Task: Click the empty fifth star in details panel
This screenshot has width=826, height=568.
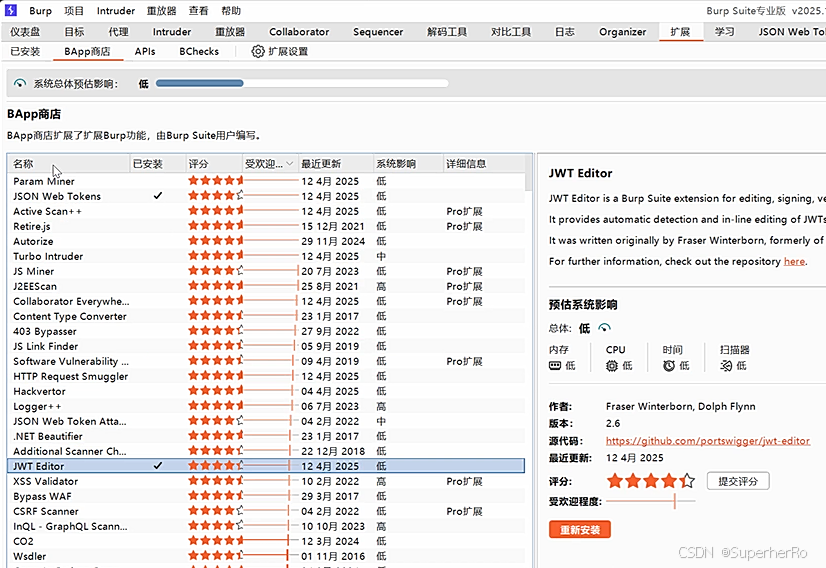Action: click(x=687, y=481)
